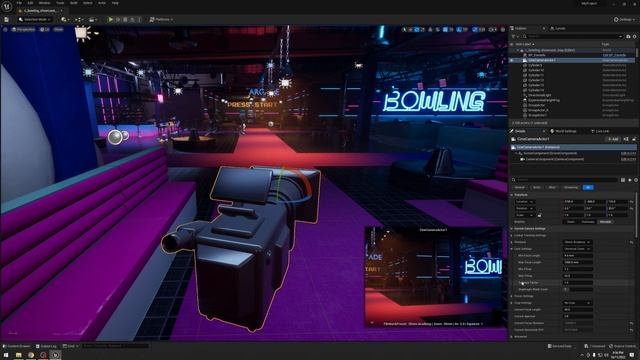The image size is (640, 360).
Task: Open the quick add content icon menu
Action: click(64, 20)
